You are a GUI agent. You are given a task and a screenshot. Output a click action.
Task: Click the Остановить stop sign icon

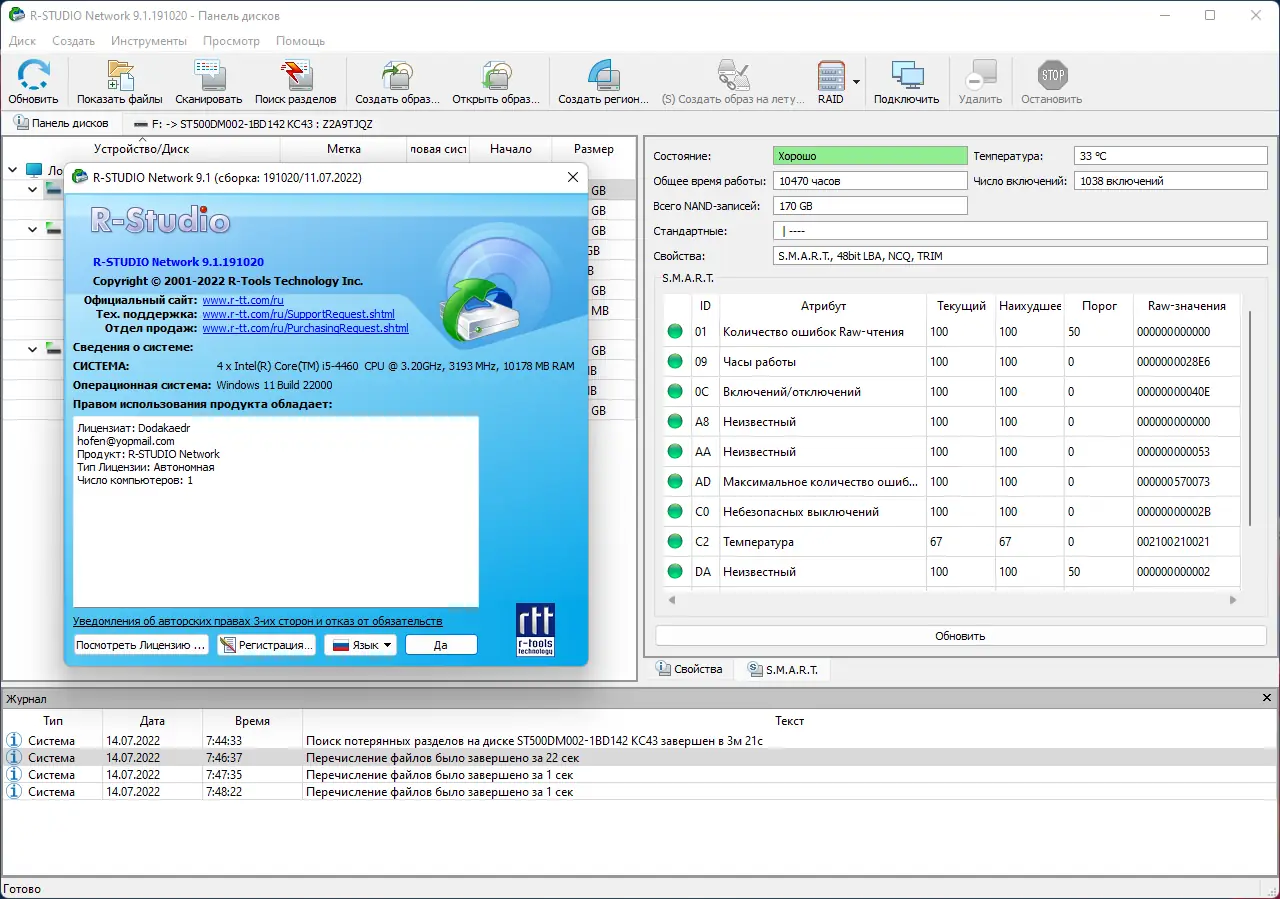click(1052, 75)
